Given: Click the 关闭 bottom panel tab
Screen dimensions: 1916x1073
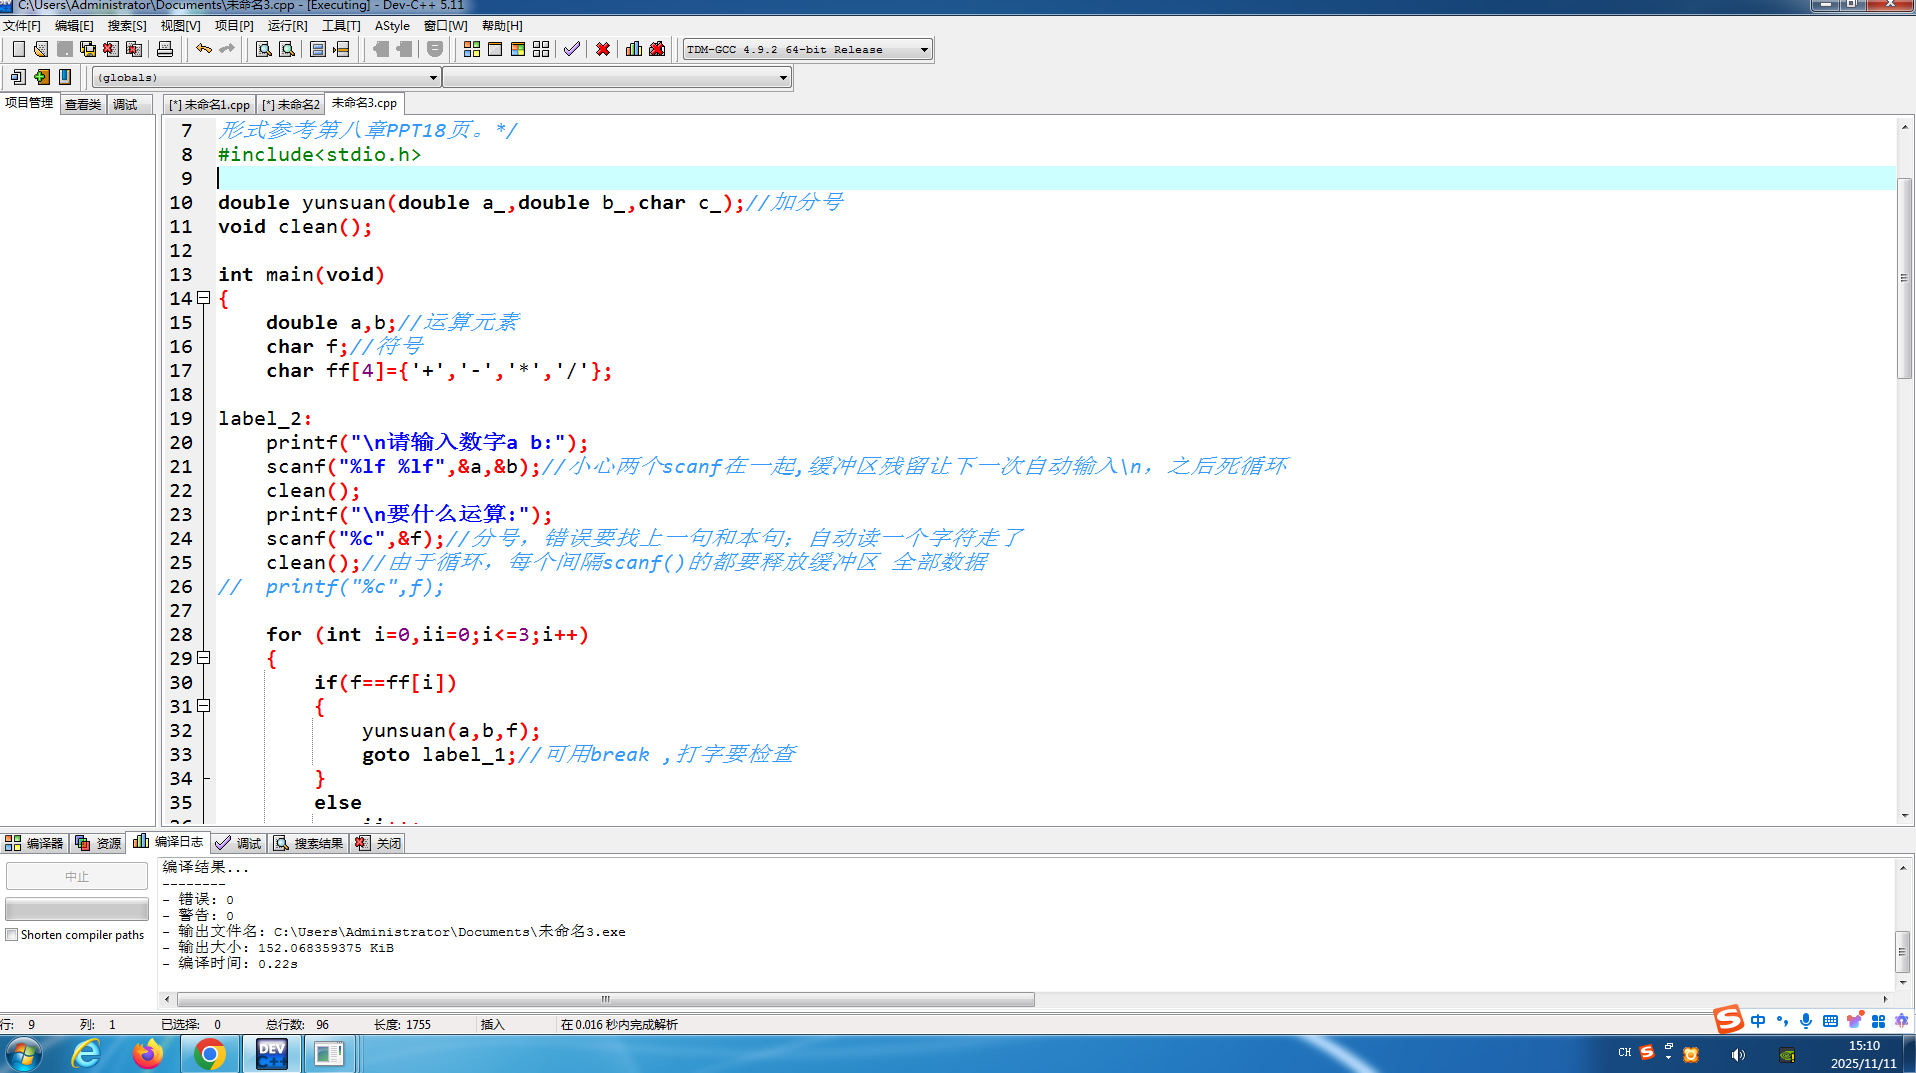Looking at the screenshot, I should (x=378, y=843).
